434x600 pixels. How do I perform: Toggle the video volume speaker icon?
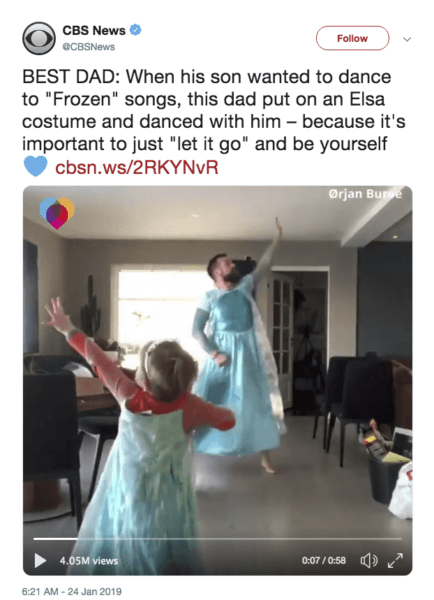pos(369,561)
